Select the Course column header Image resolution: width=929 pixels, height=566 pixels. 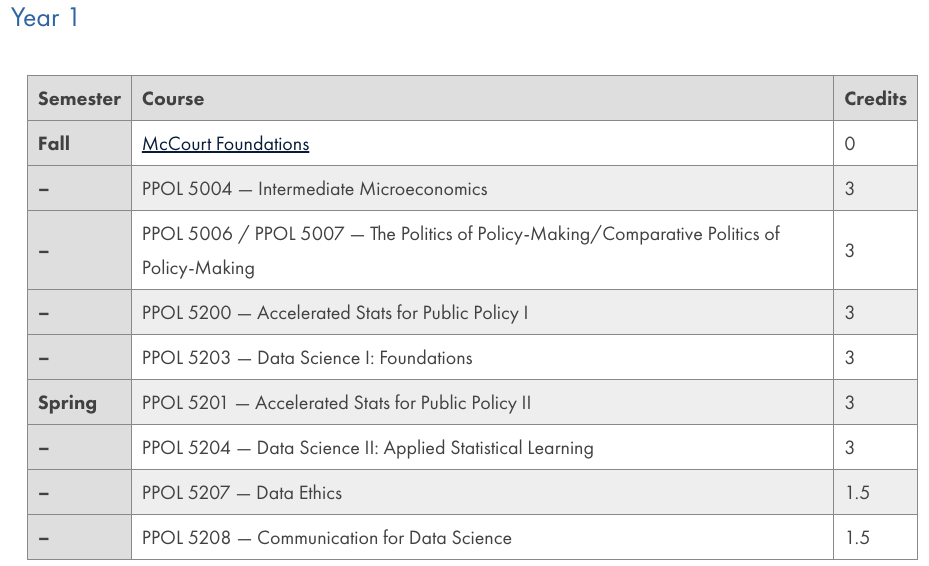(x=482, y=98)
